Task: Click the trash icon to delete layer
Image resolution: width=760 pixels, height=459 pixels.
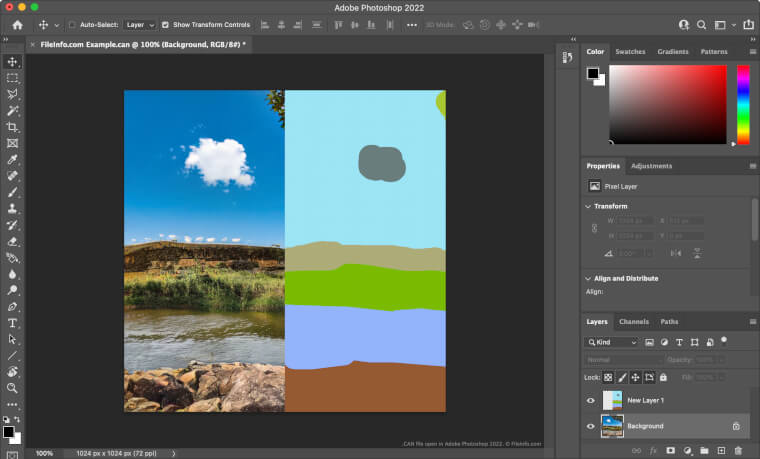Action: (737, 451)
